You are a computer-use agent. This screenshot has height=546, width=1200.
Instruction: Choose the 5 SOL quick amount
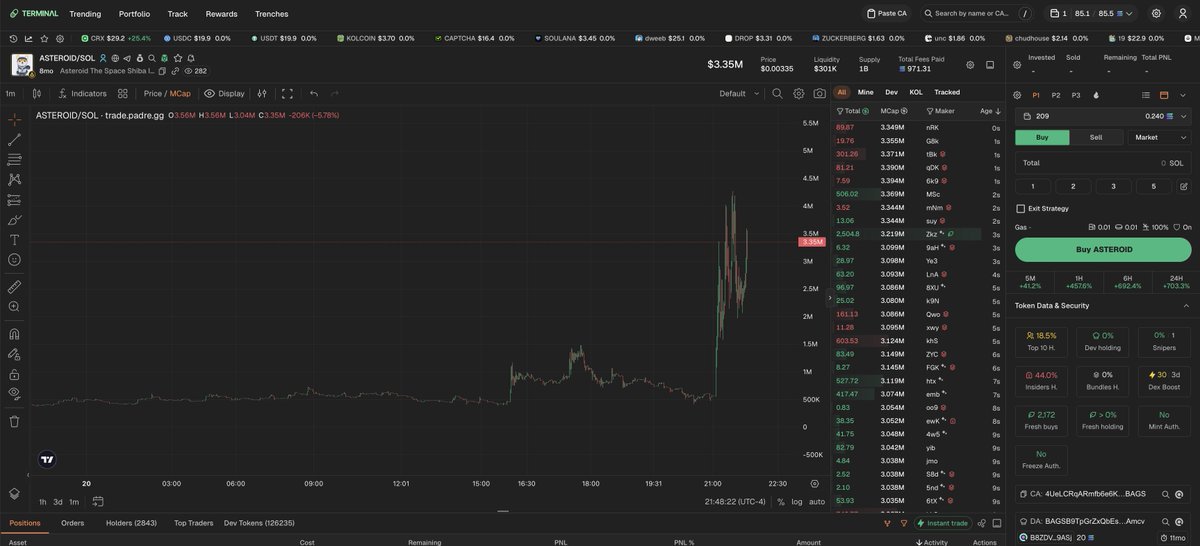tap(1153, 186)
